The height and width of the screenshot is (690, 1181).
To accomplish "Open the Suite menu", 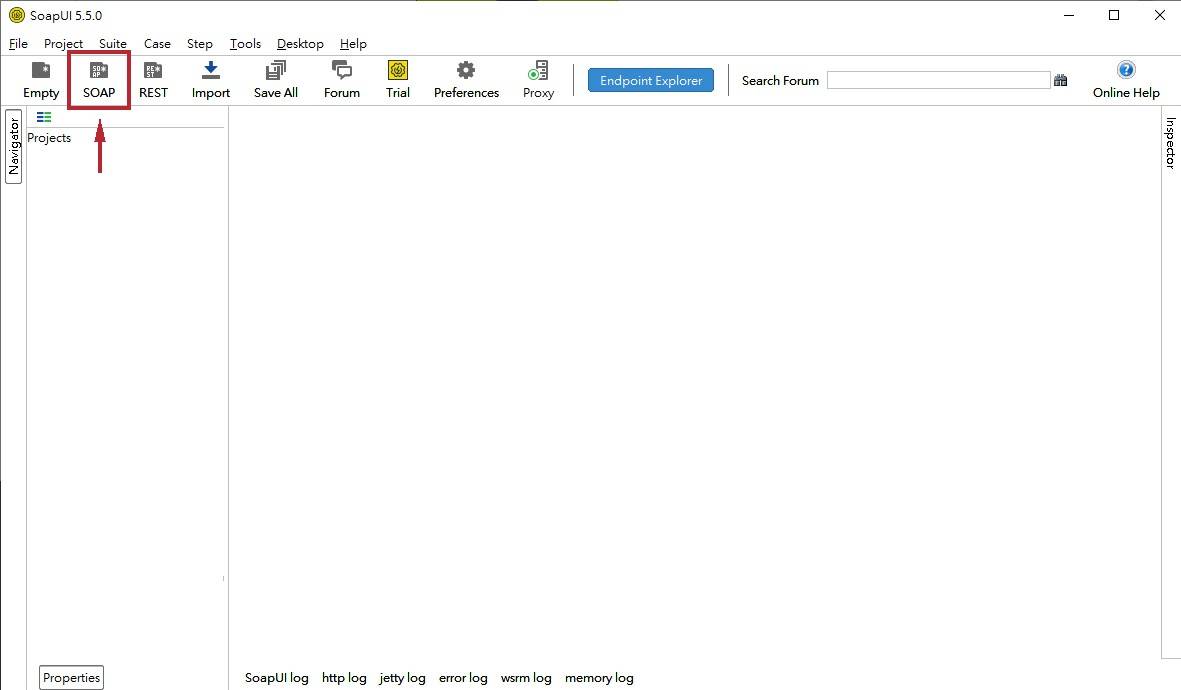I will click(113, 44).
